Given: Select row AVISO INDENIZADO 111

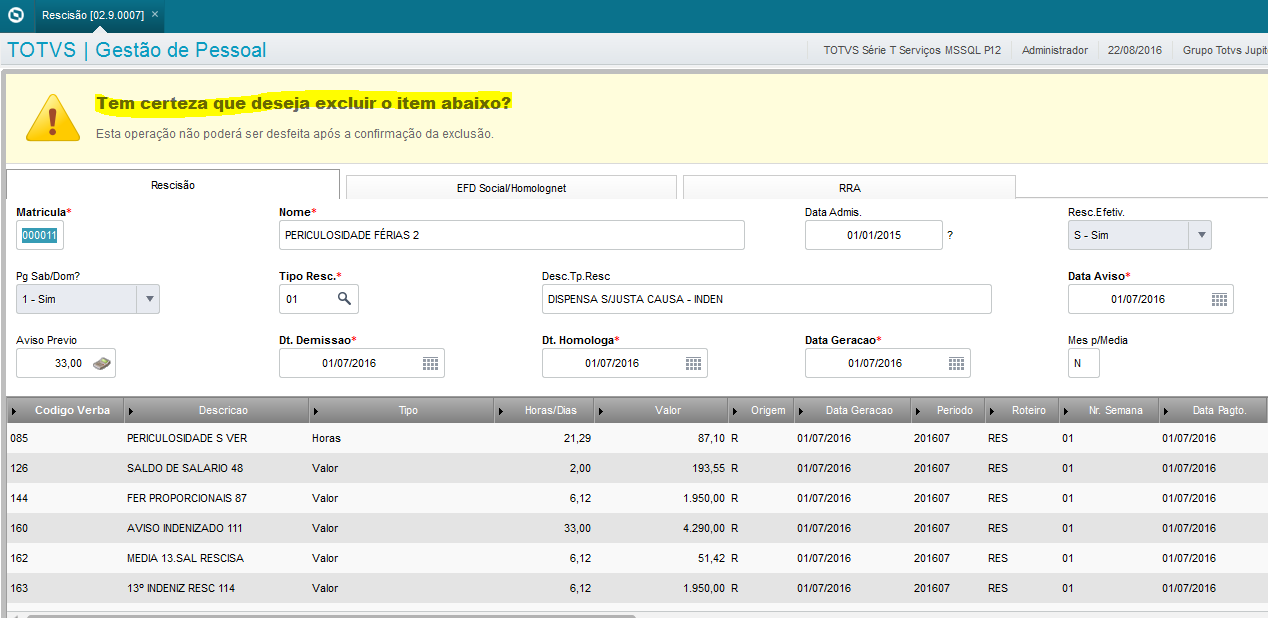Looking at the screenshot, I should pyautogui.click(x=637, y=528).
